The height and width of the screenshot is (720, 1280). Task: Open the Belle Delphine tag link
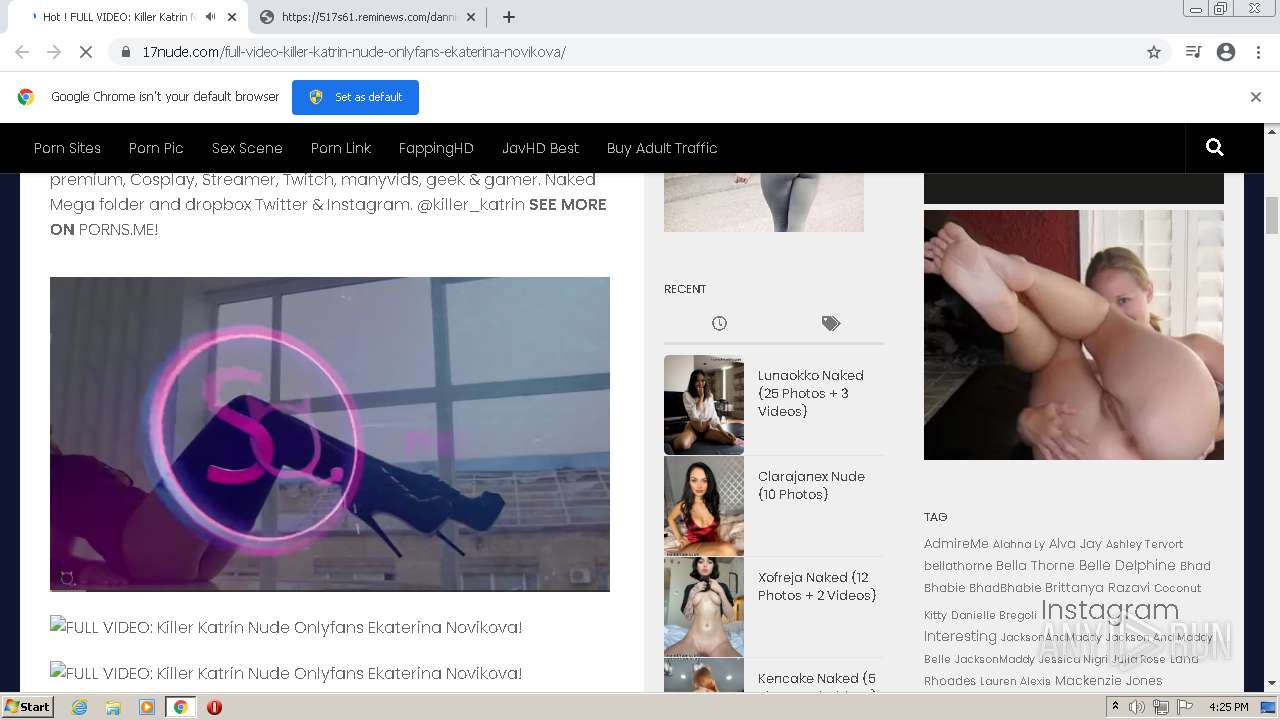[1127, 566]
